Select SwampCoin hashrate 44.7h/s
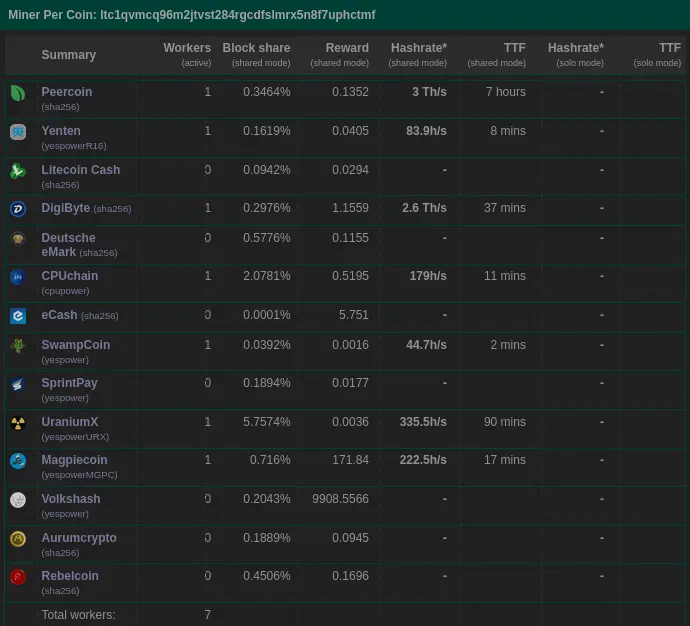 click(426, 345)
